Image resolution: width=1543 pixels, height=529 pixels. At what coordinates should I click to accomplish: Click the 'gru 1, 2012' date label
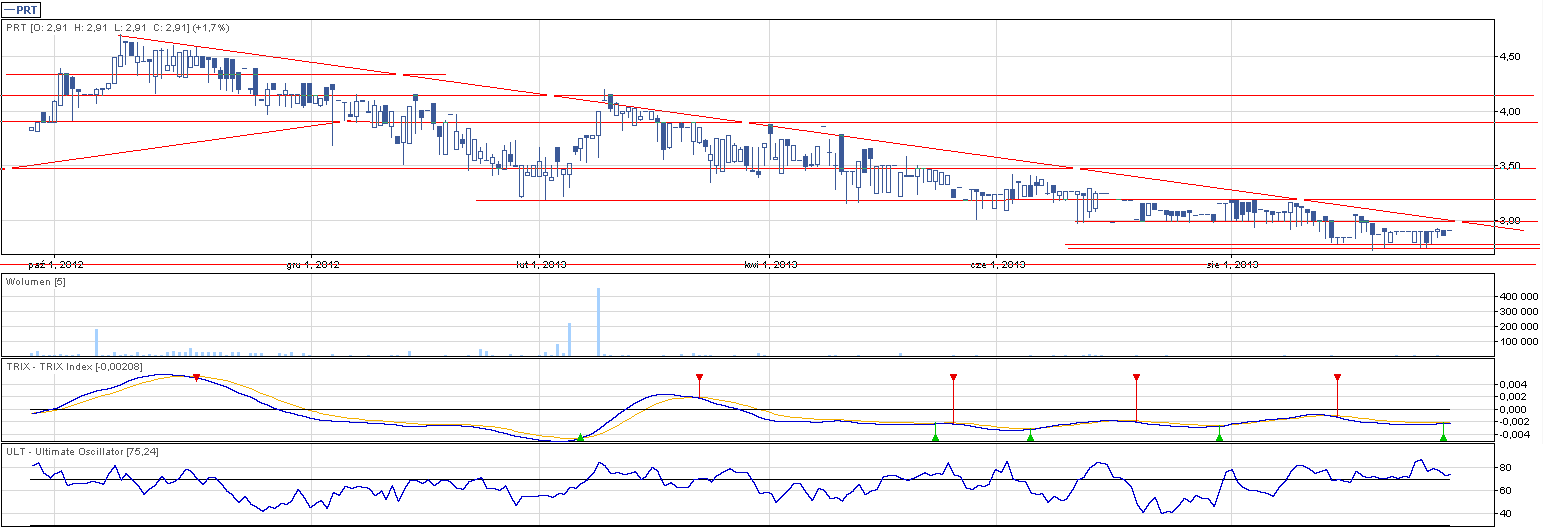pos(312,265)
